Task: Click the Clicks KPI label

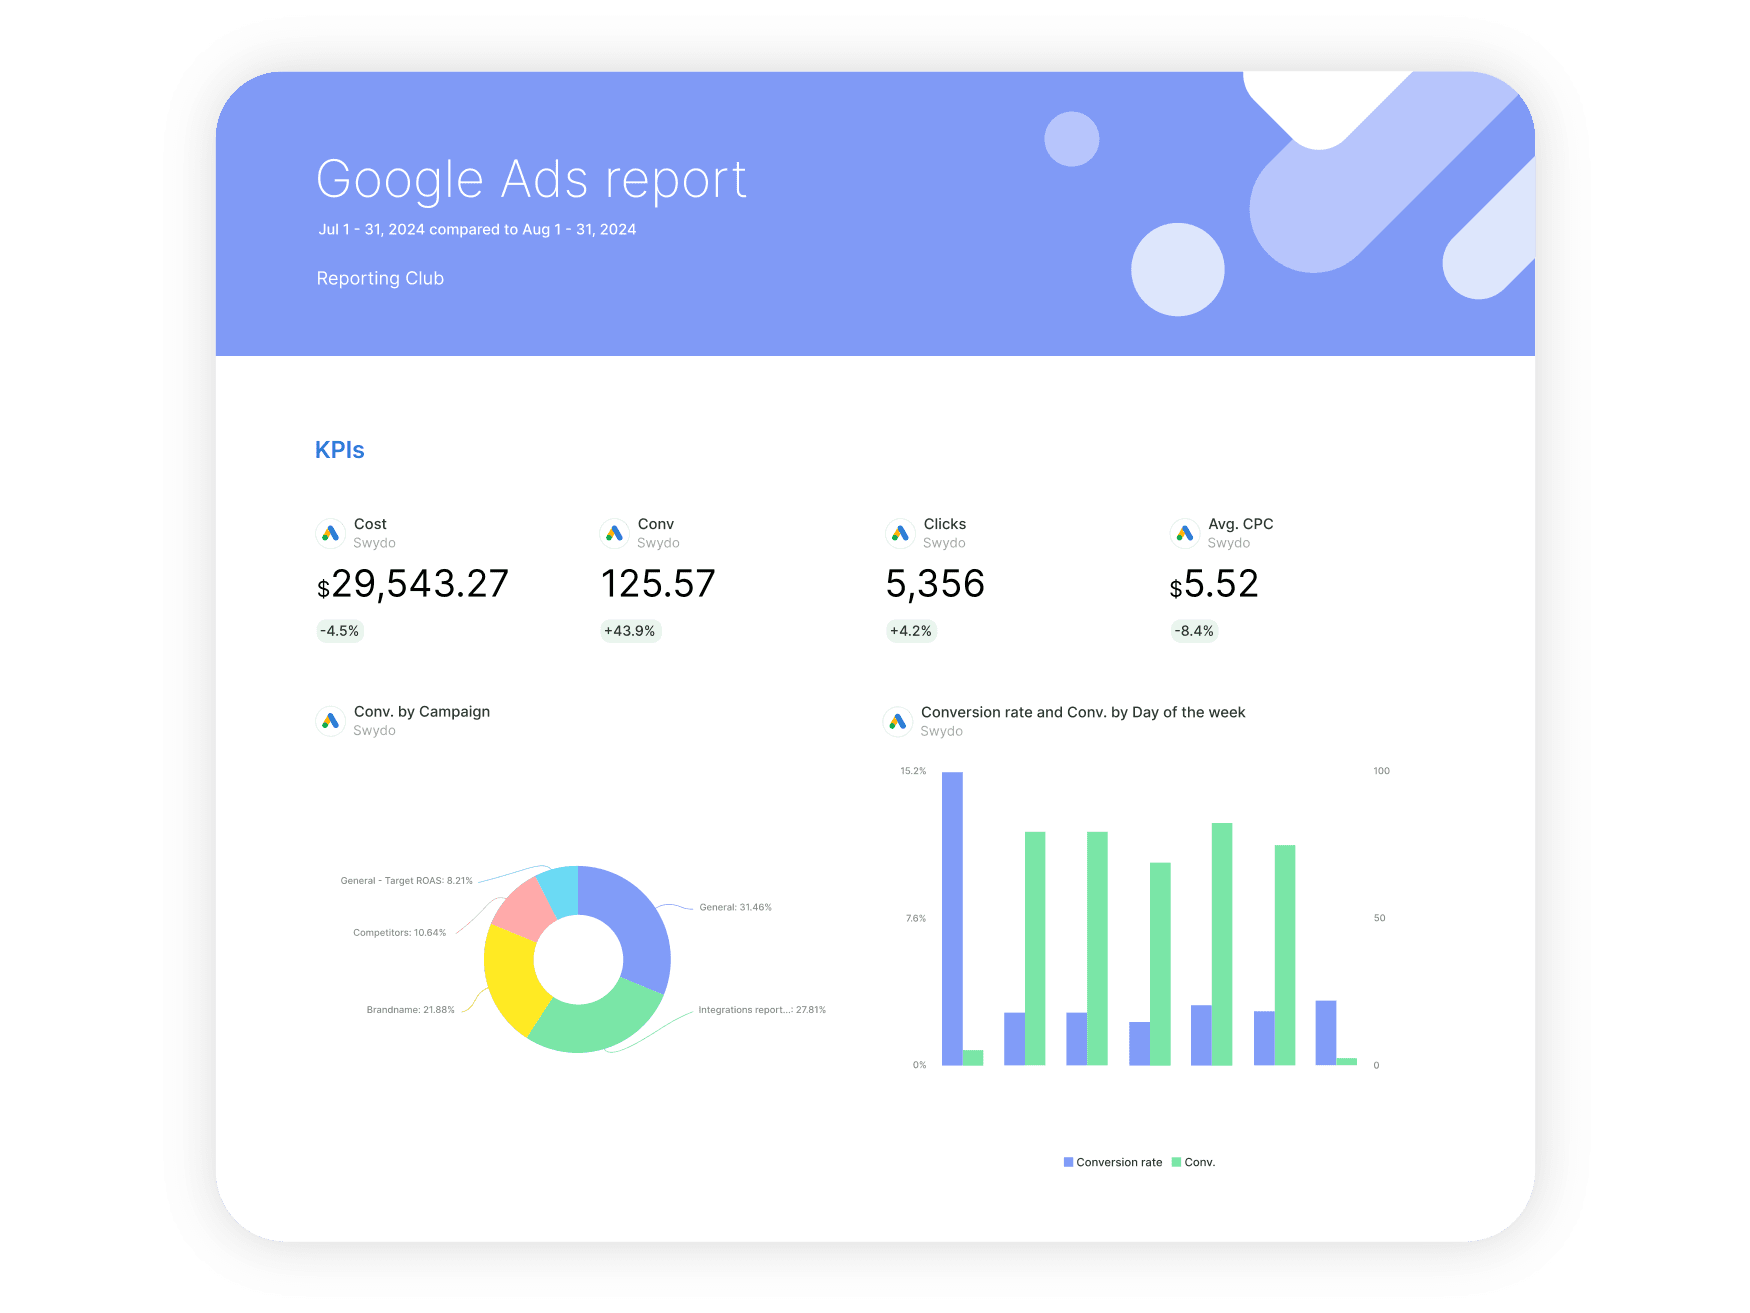Action: [945, 524]
